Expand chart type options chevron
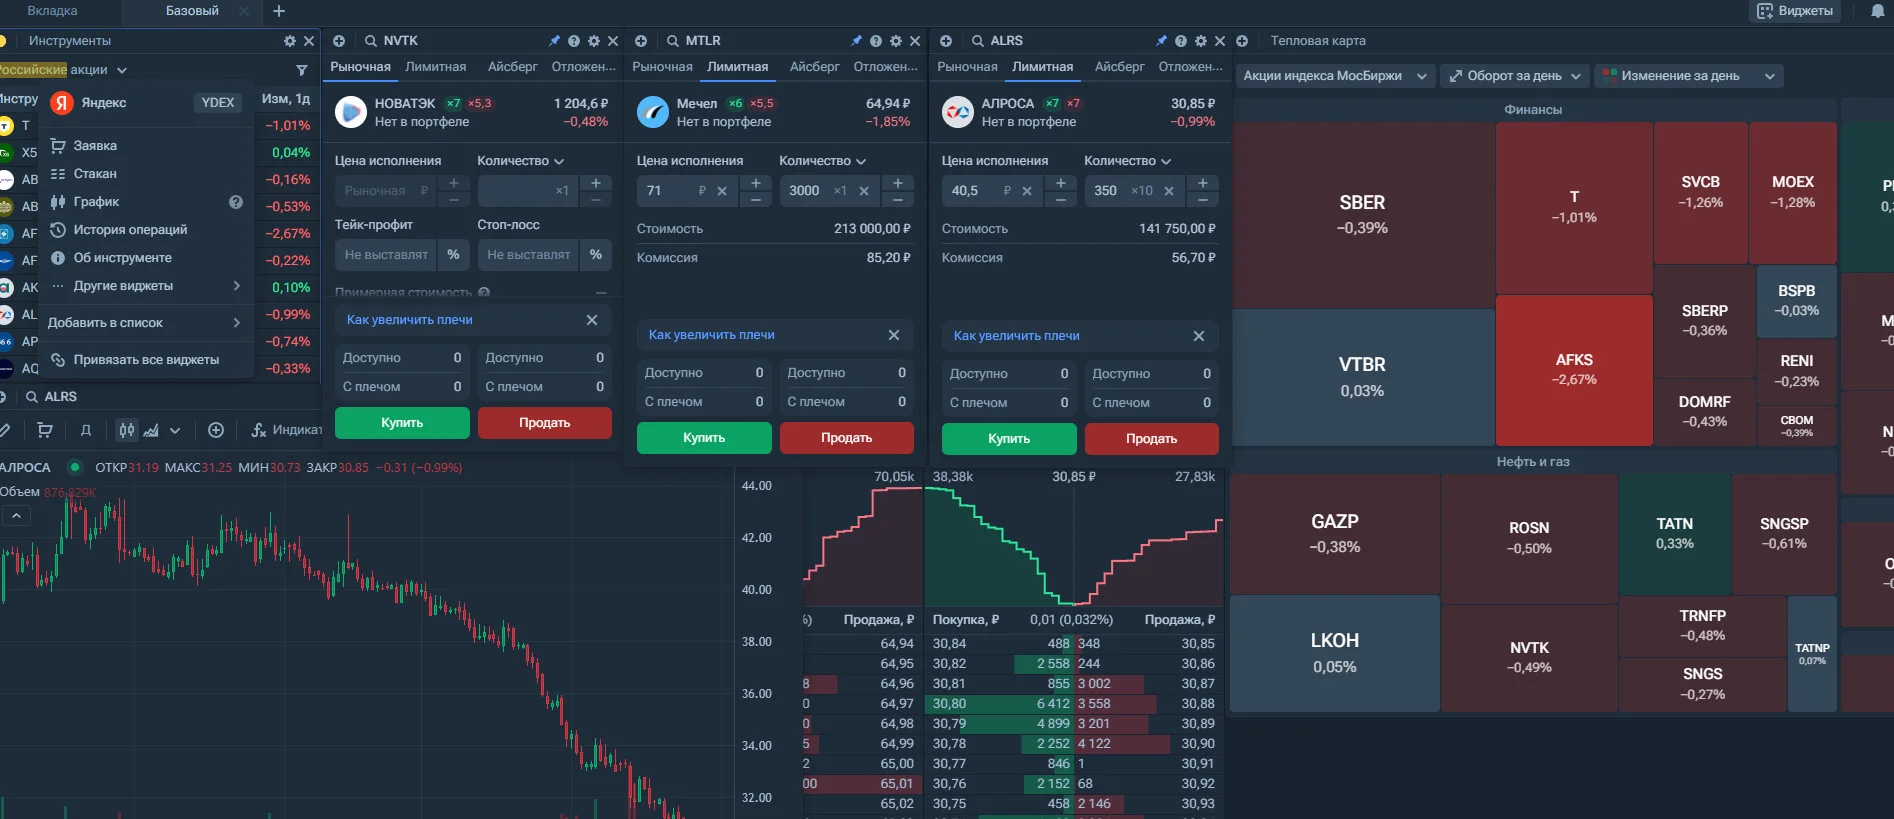1894x819 pixels. coord(175,430)
